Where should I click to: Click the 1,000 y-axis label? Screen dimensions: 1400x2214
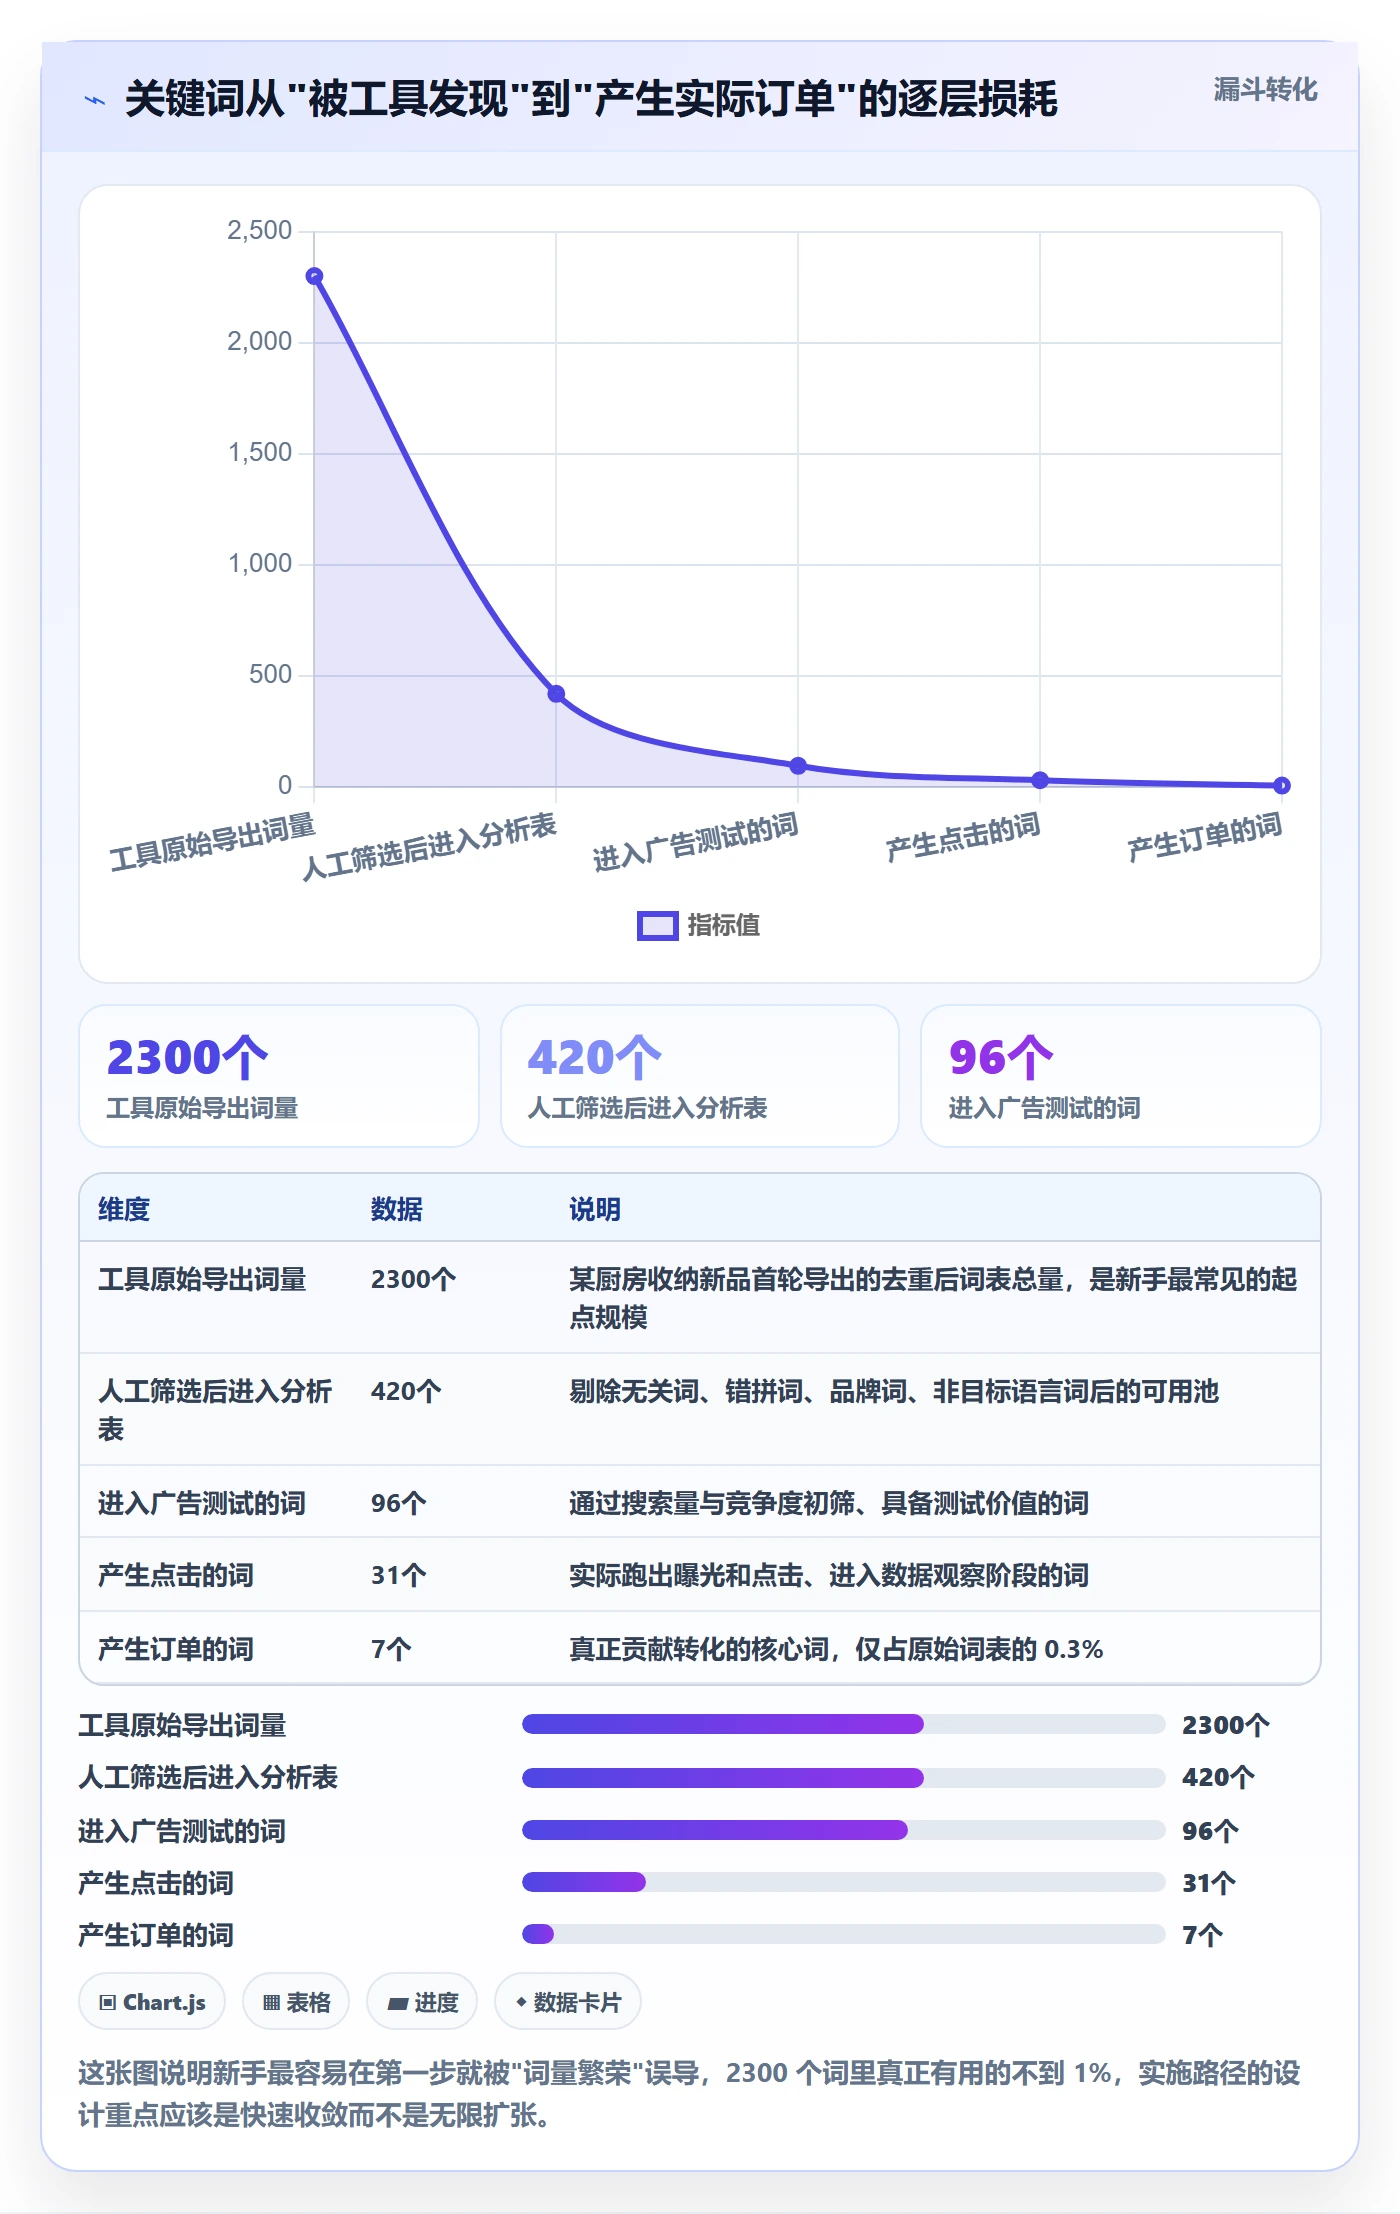(x=260, y=564)
